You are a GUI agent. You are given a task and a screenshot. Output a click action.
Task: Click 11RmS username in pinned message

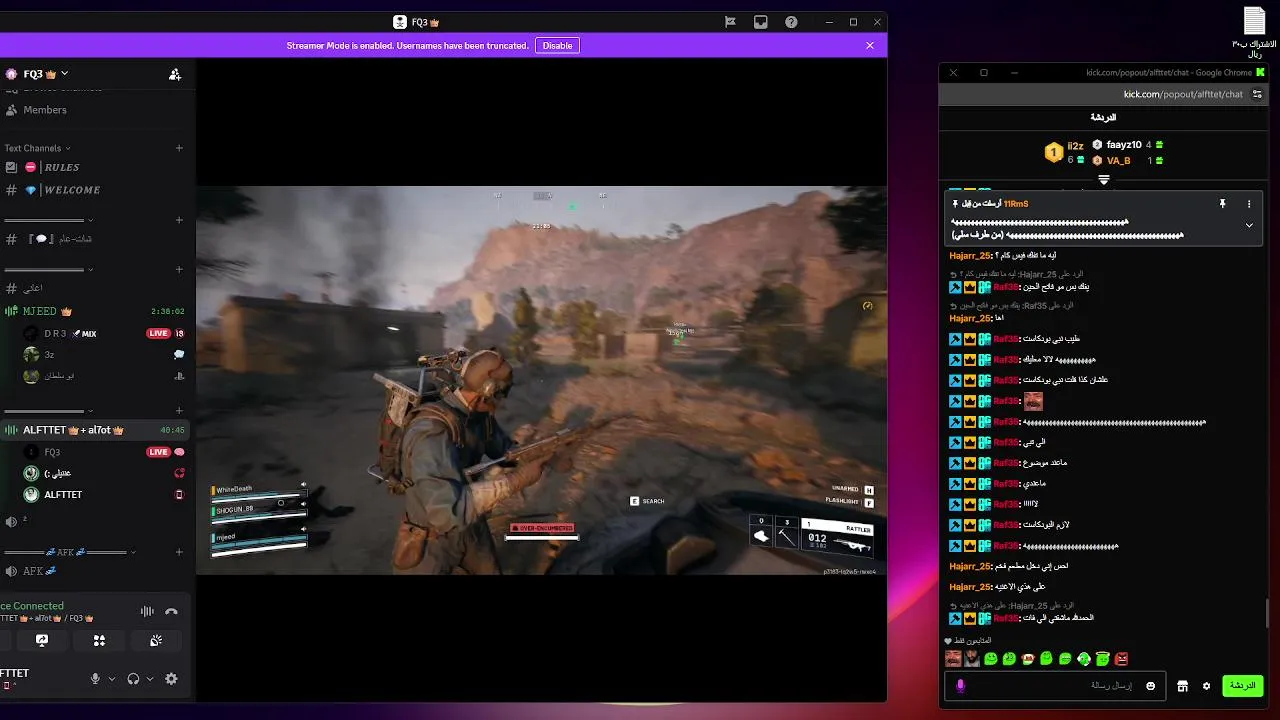(1016, 204)
